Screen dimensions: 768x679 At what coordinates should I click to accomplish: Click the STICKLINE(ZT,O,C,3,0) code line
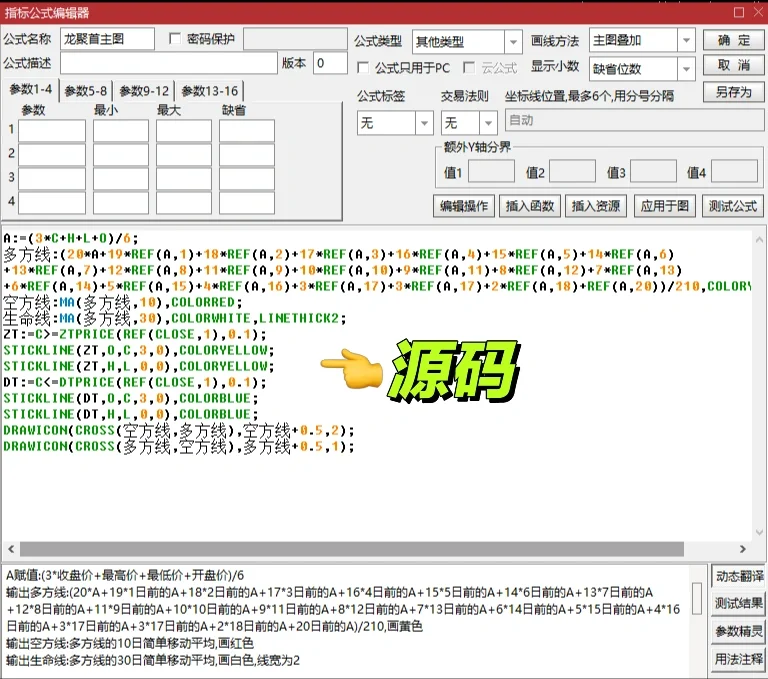point(139,350)
